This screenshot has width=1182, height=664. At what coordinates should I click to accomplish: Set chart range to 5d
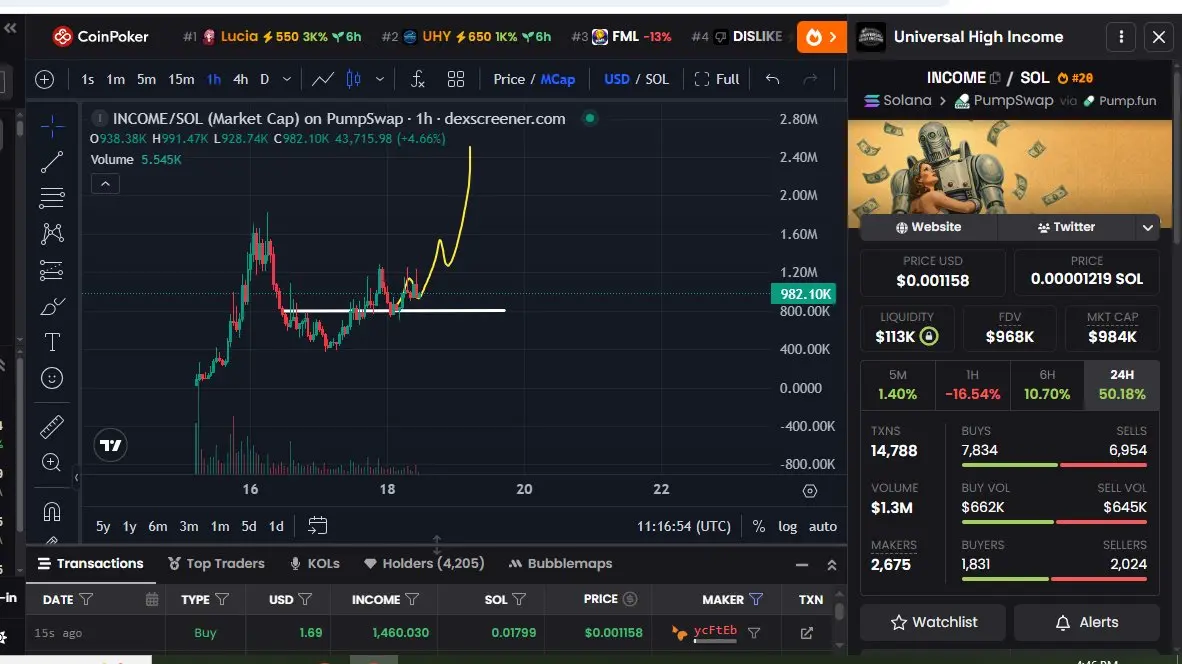pos(249,526)
